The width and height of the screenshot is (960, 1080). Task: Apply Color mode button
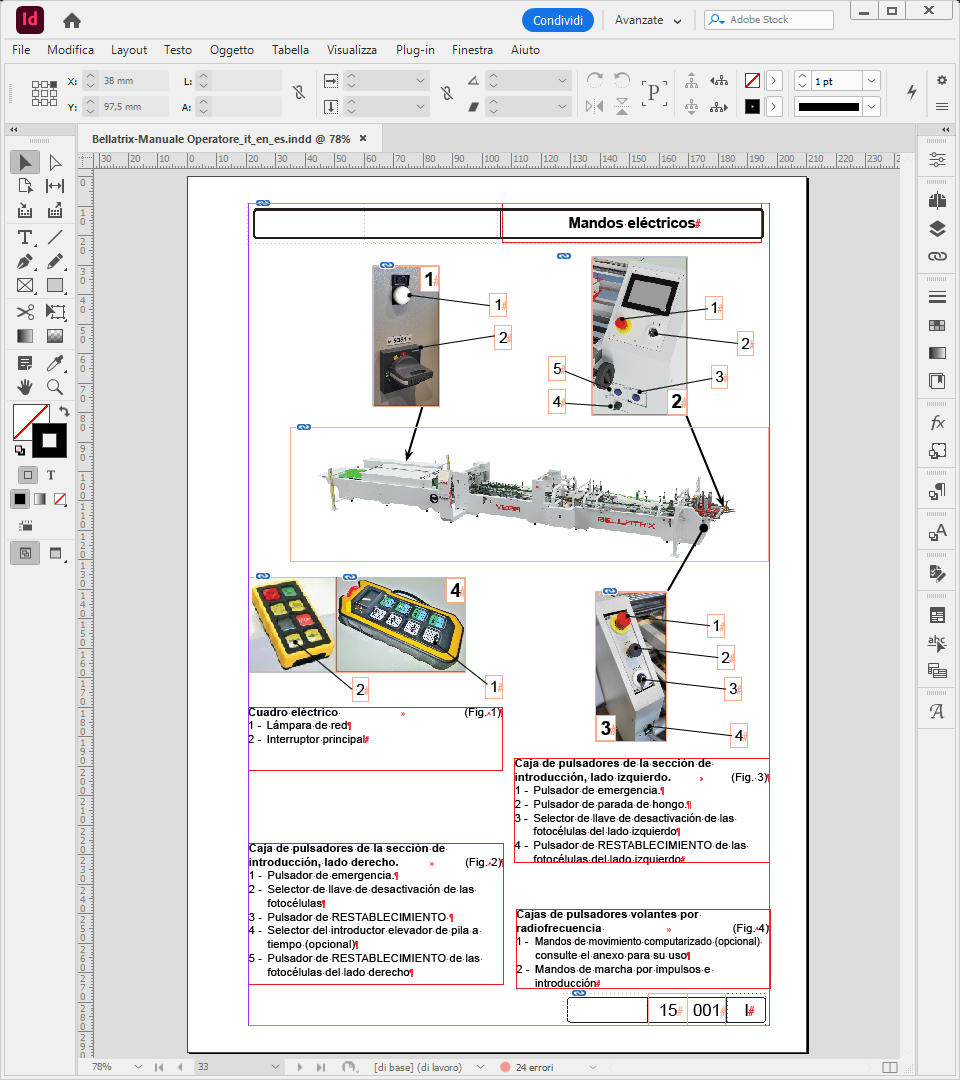(x=20, y=499)
